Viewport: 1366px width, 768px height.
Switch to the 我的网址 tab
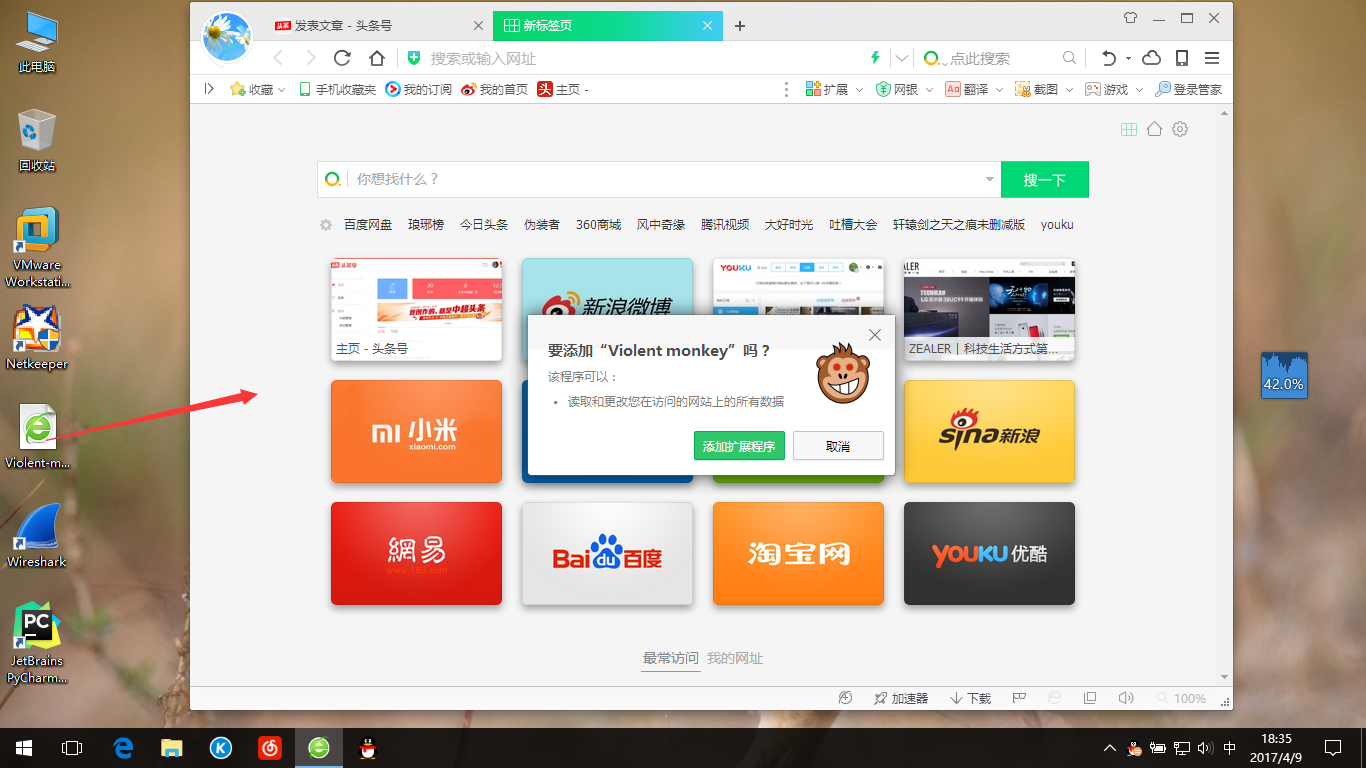click(x=735, y=658)
